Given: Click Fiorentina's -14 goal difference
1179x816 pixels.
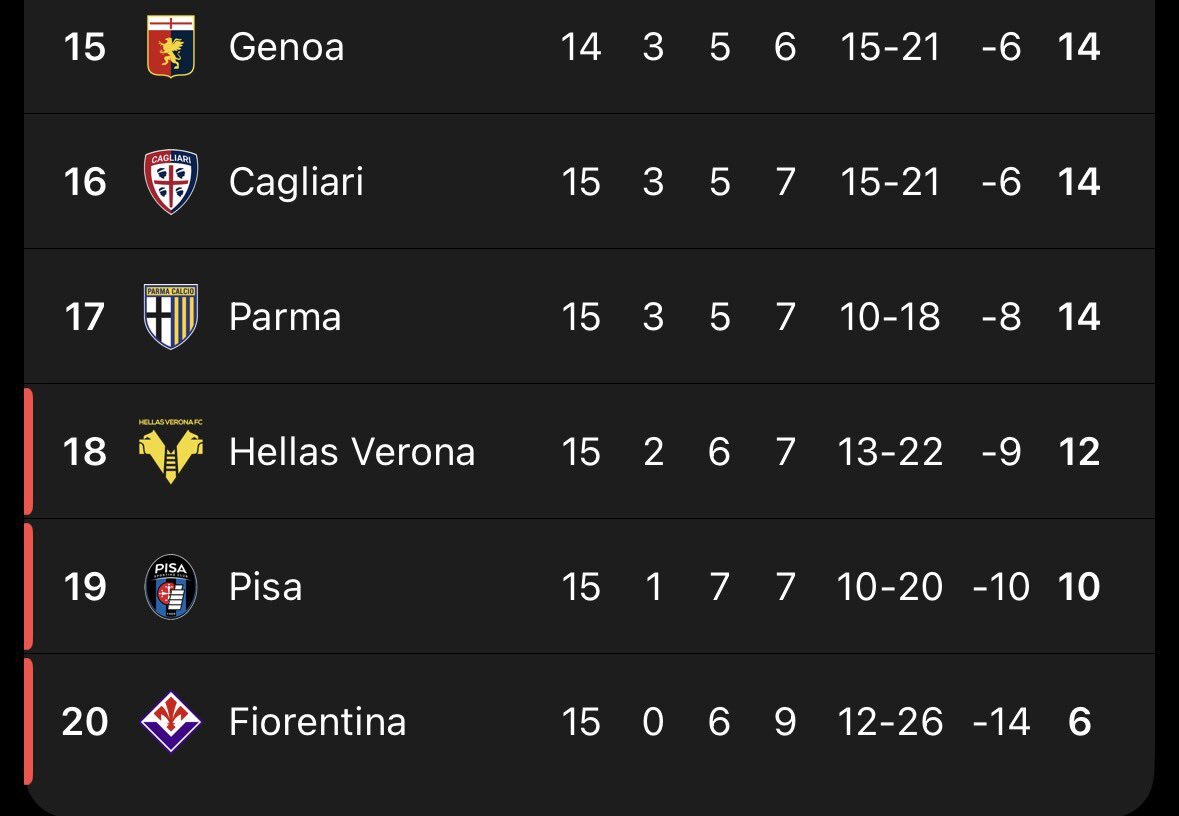Looking at the screenshot, I should point(1001,722).
